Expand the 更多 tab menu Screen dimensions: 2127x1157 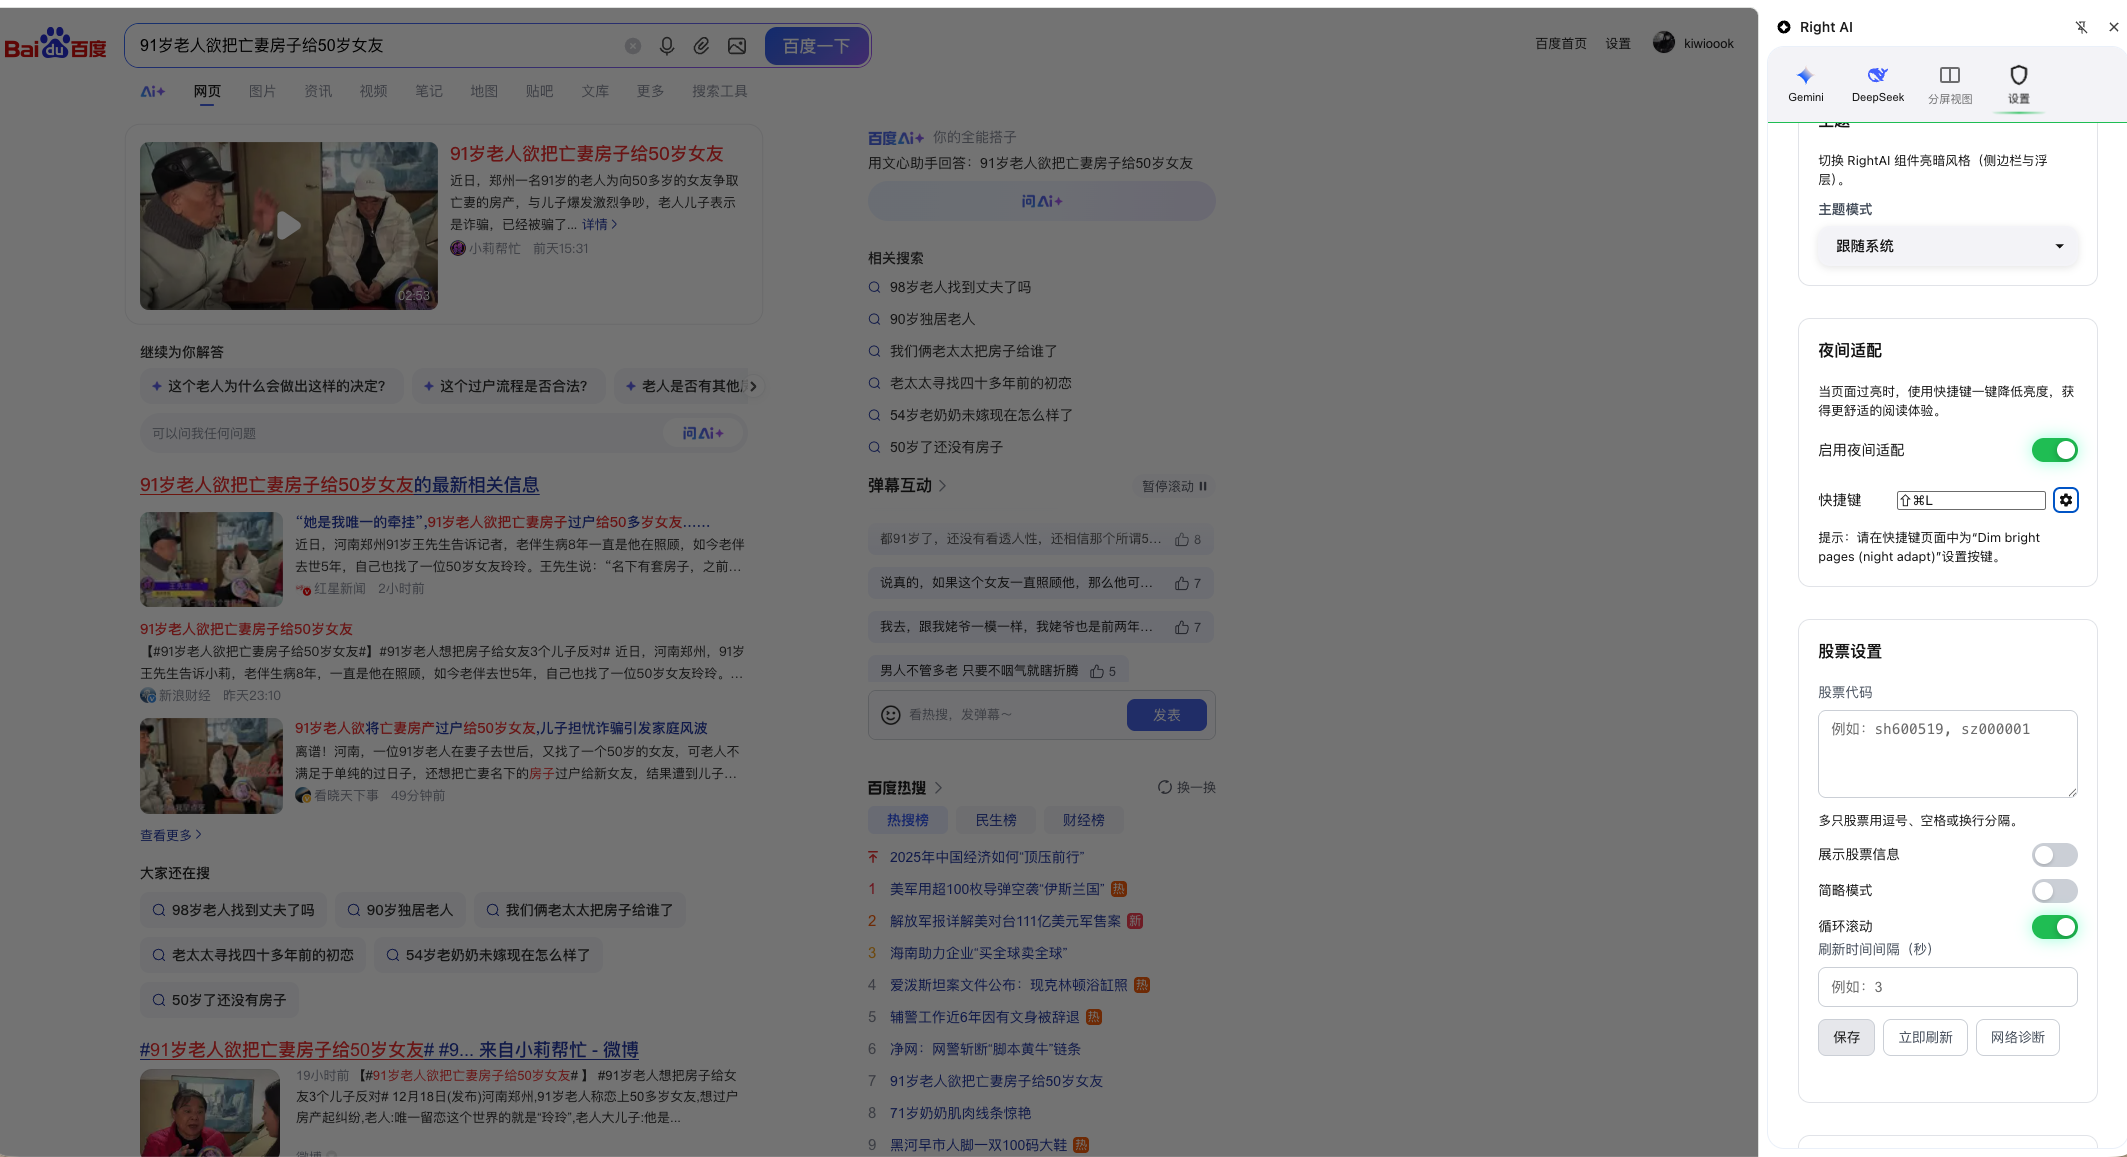click(x=650, y=91)
